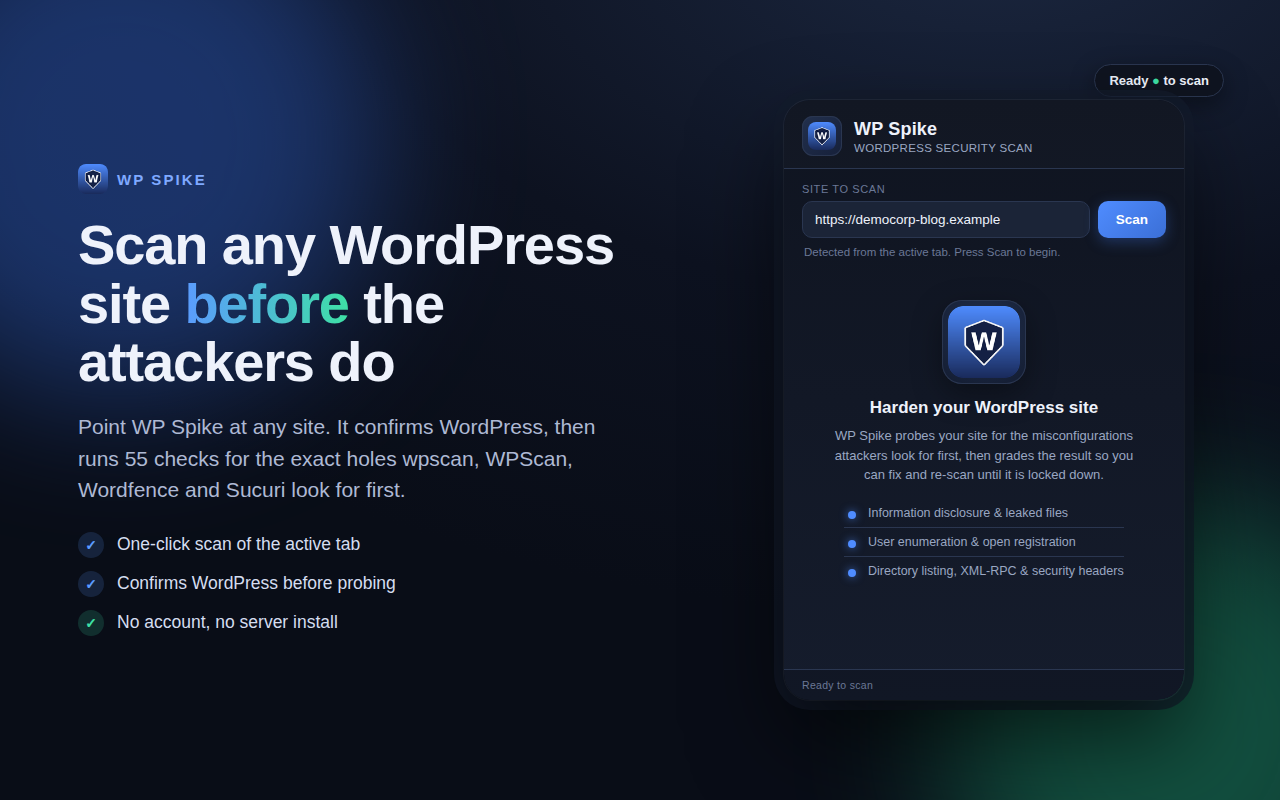The image size is (1280, 800).
Task: Click the Ready to scan badge
Action: (1159, 81)
